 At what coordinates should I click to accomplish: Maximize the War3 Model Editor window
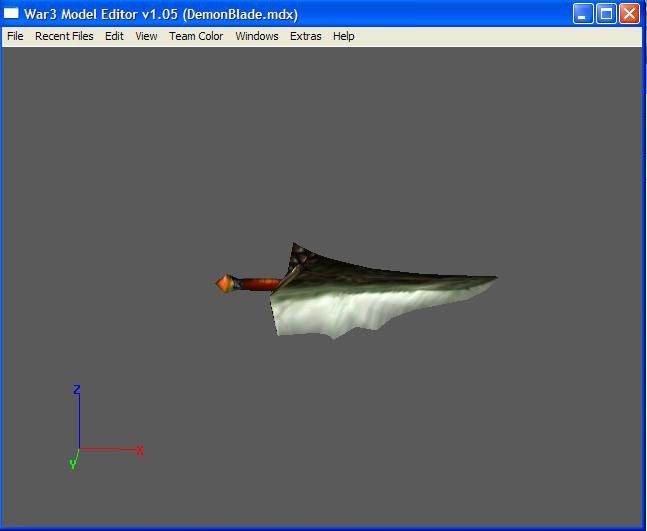tap(606, 14)
